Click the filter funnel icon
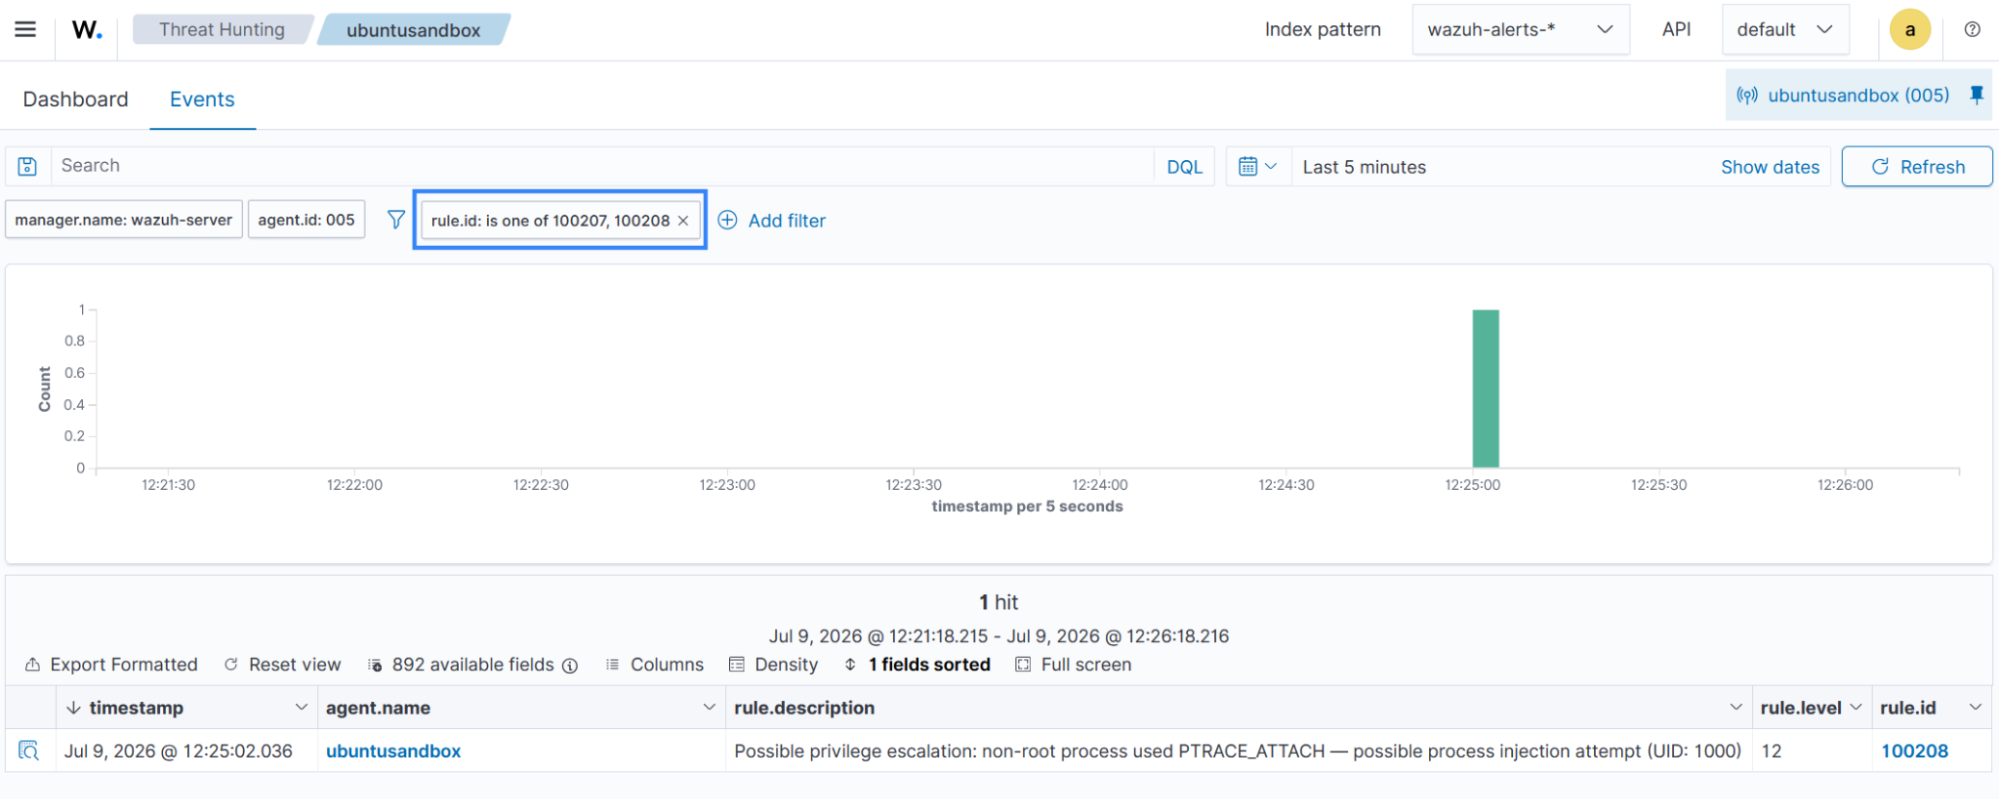This screenshot has width=1999, height=800. [396, 219]
